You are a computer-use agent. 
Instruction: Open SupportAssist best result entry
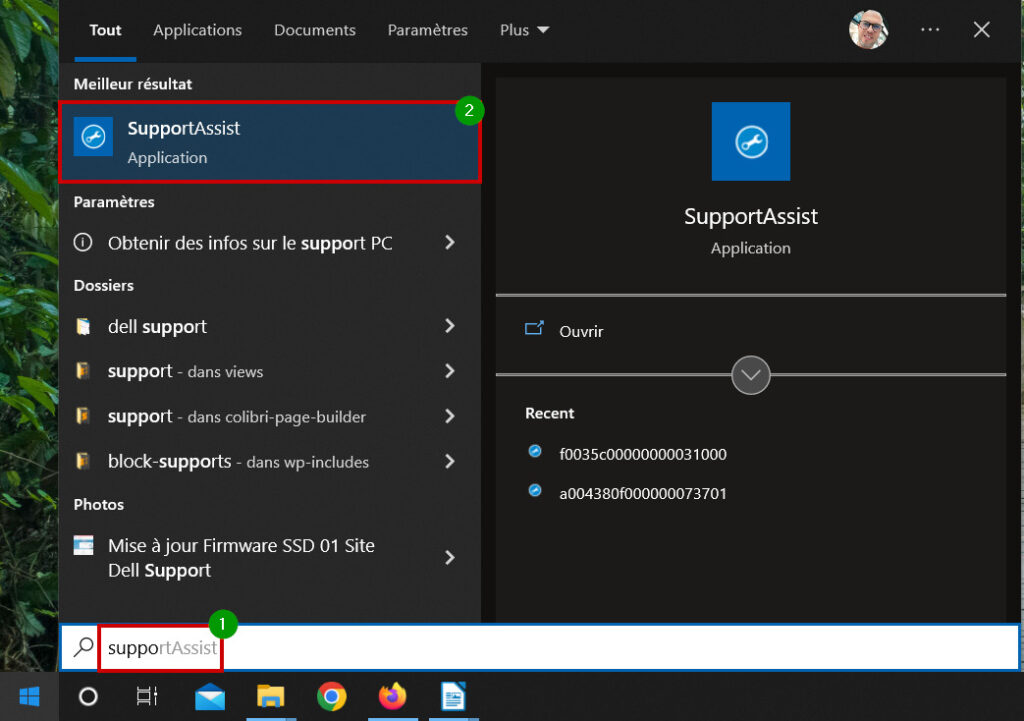tap(270, 142)
